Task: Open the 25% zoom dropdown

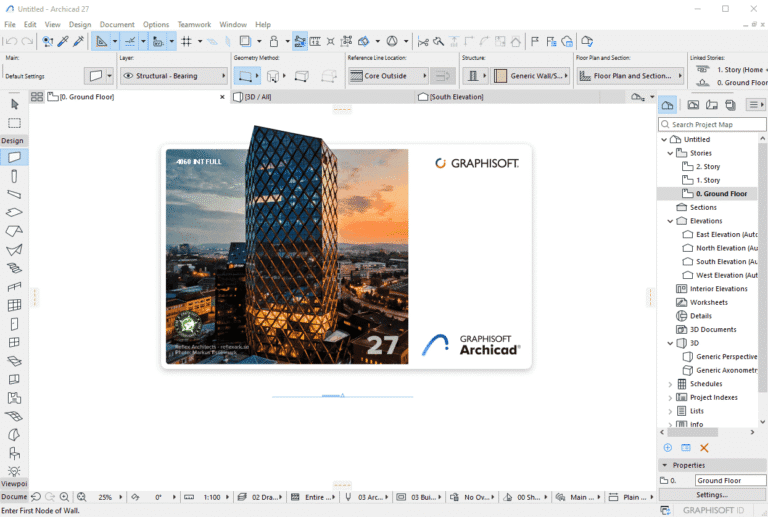Action: [109, 497]
